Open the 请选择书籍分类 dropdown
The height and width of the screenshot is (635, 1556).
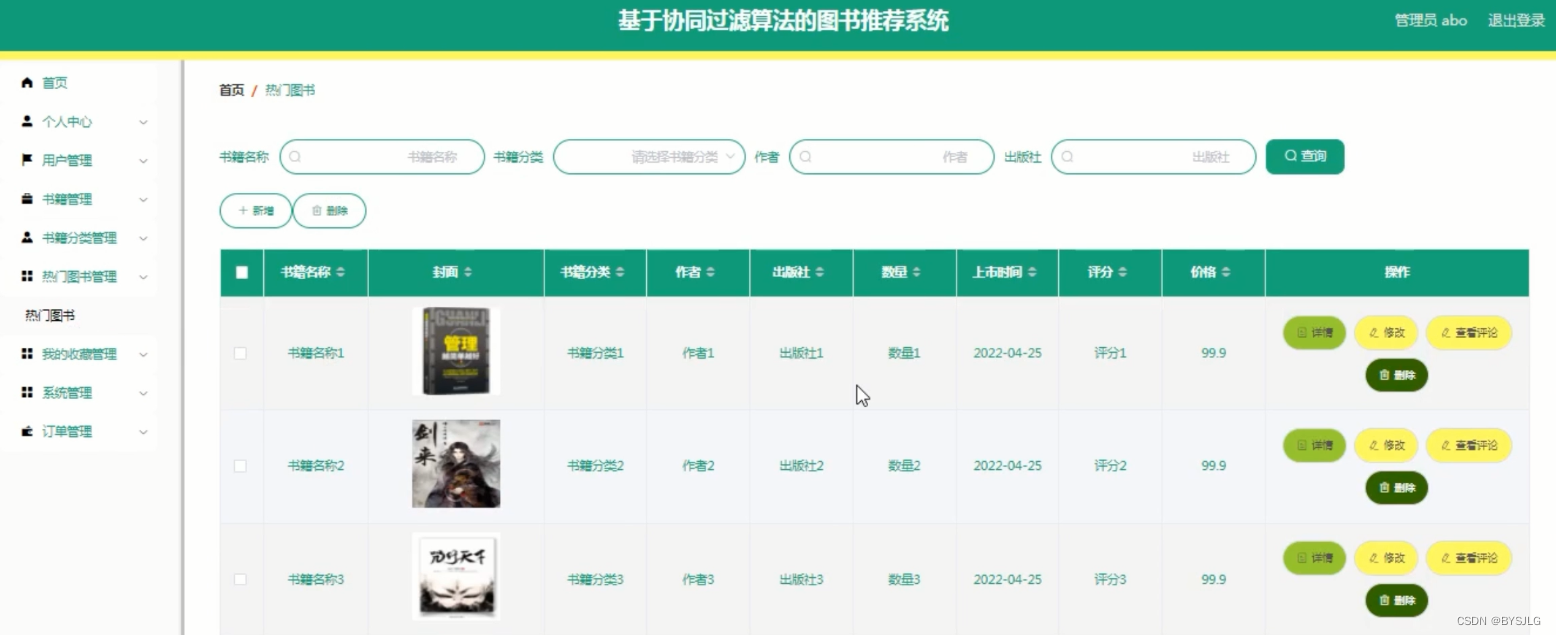tap(648, 157)
